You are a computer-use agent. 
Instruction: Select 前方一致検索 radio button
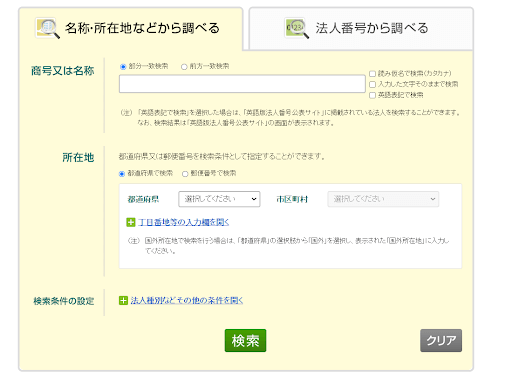(x=184, y=67)
